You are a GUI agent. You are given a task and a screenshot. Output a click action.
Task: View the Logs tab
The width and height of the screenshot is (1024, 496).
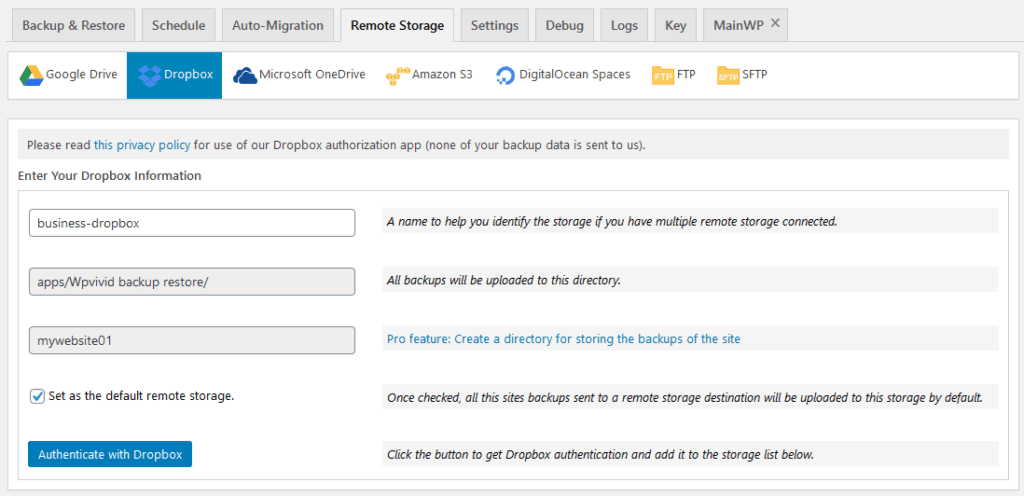[x=624, y=25]
